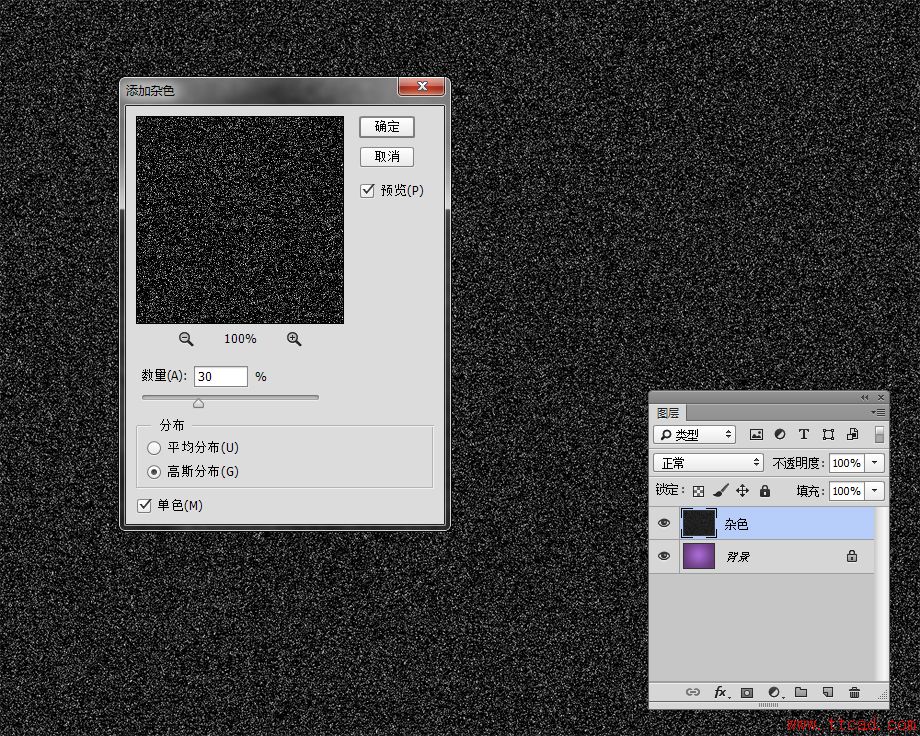Screen dimensions: 920x736
Task: Add a layer mask to the selected layer
Action: pos(747,692)
